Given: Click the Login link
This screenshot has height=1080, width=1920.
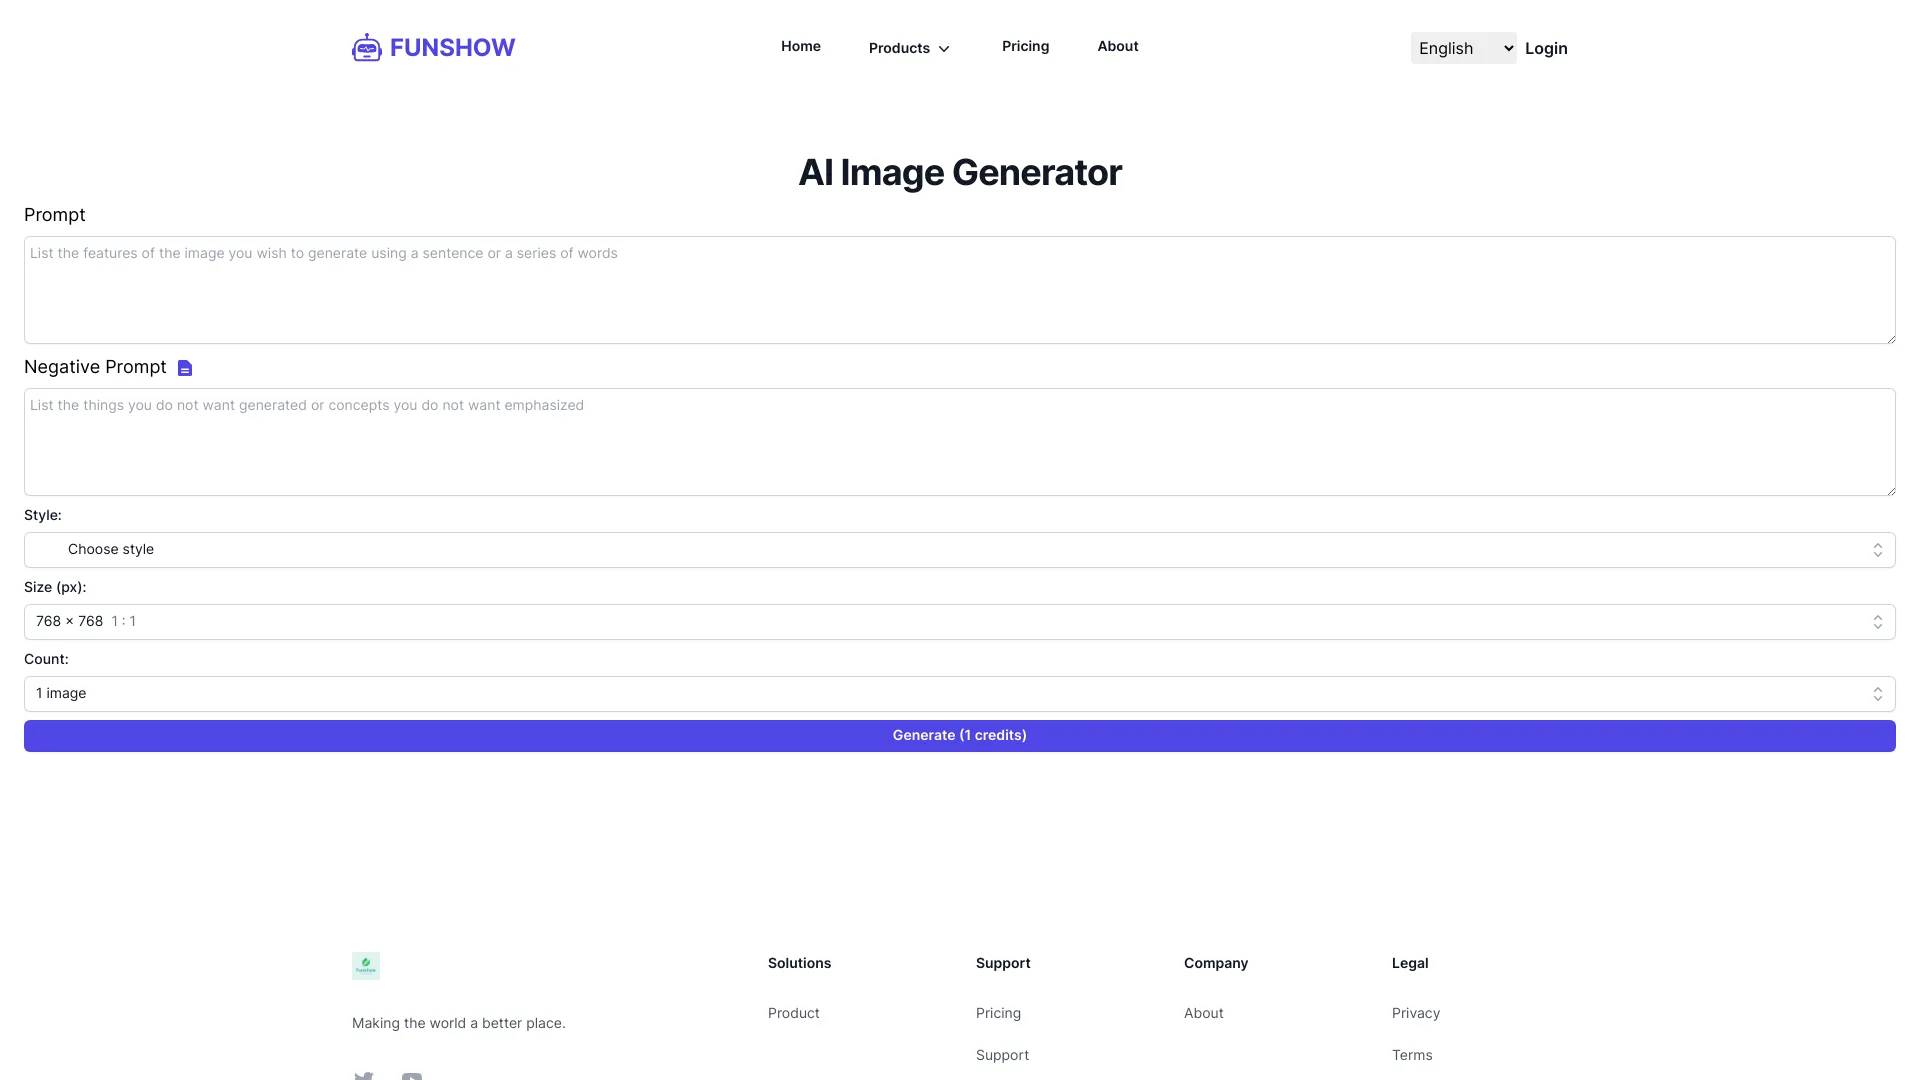Looking at the screenshot, I should [1545, 47].
